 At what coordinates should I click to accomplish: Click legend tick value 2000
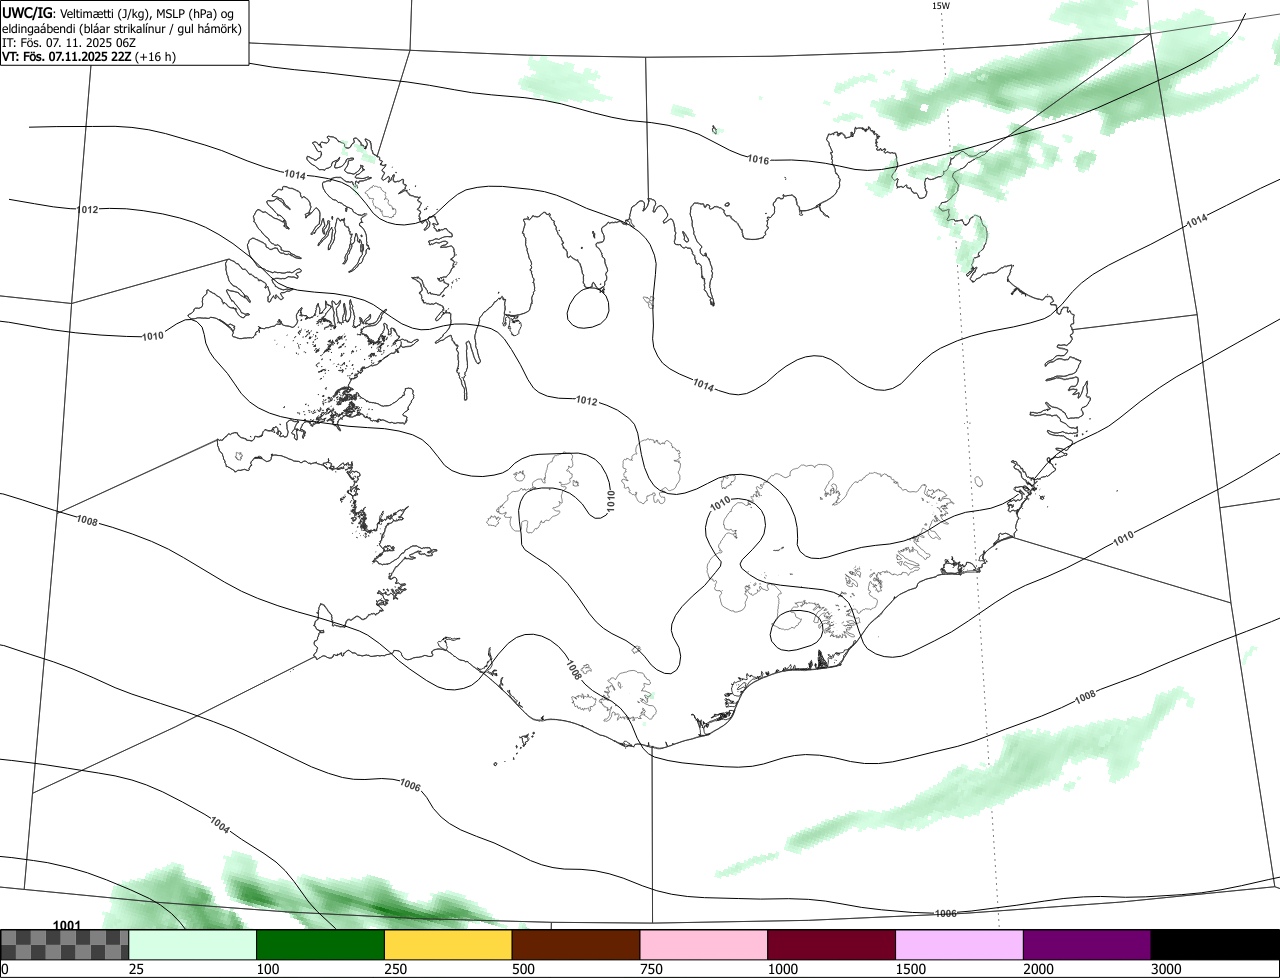1038,969
